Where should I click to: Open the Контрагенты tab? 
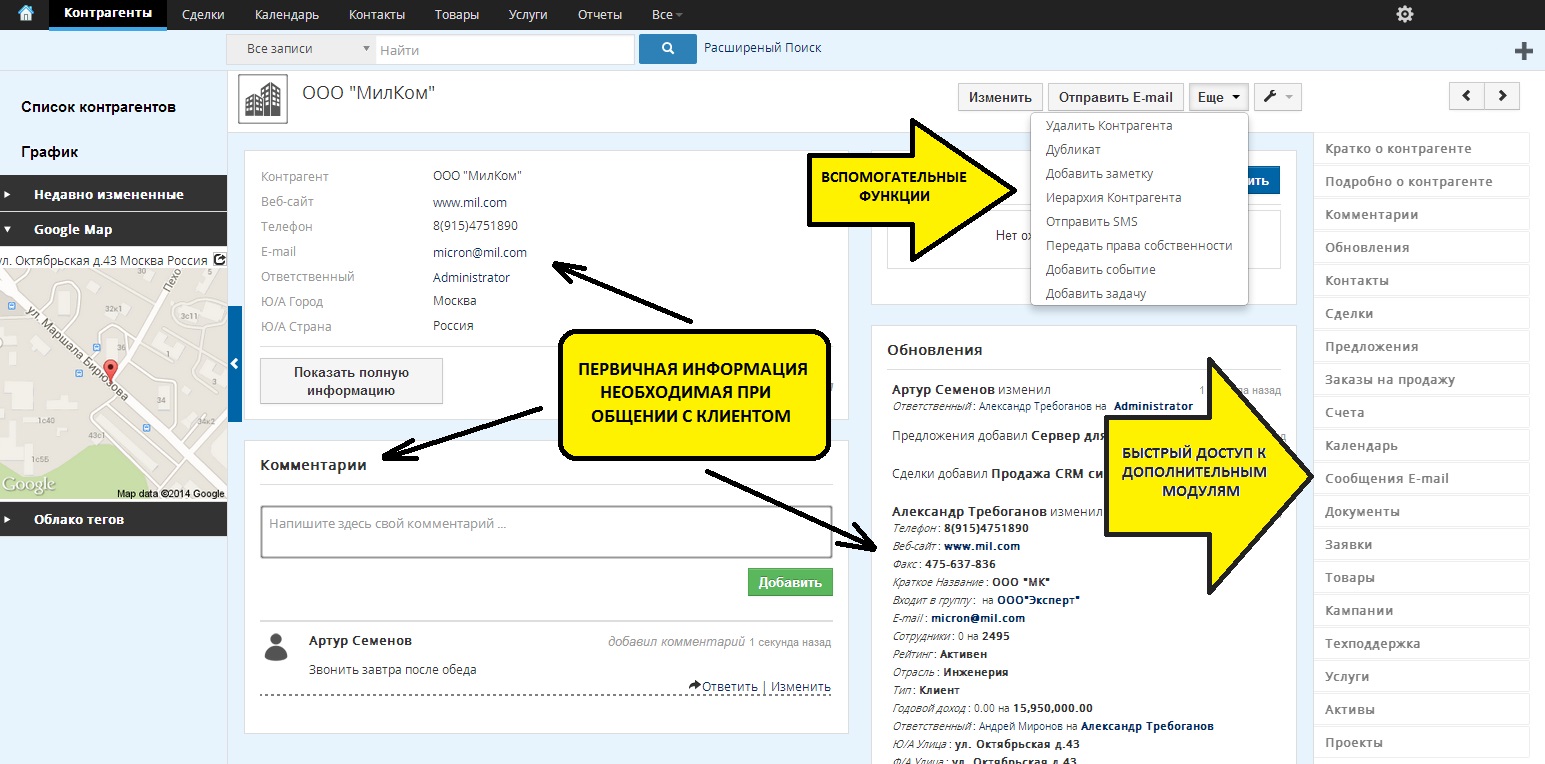click(x=108, y=14)
